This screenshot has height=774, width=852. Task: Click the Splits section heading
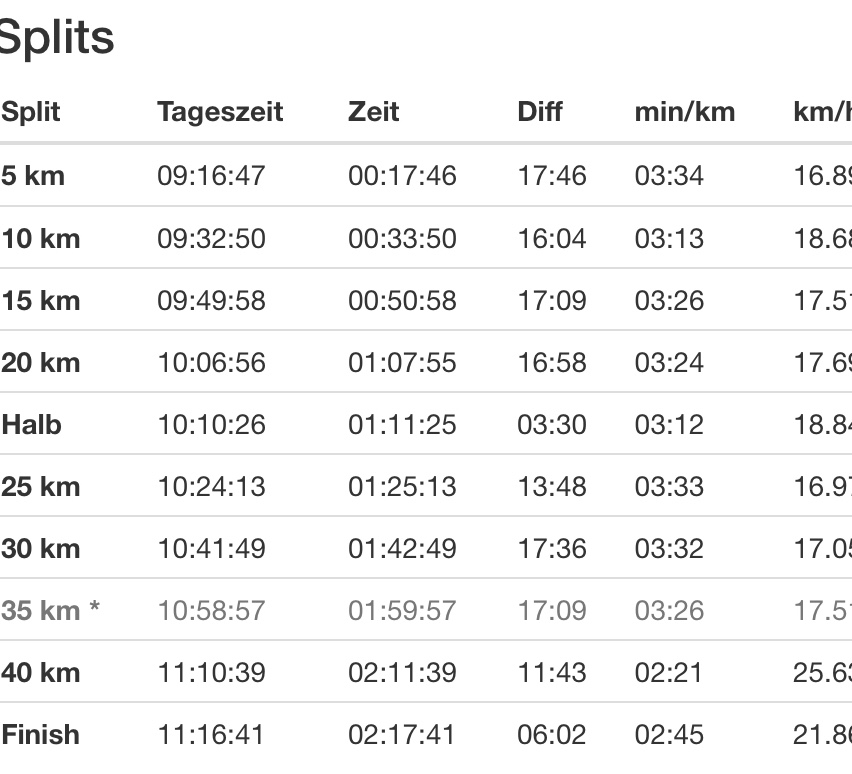coord(56,38)
